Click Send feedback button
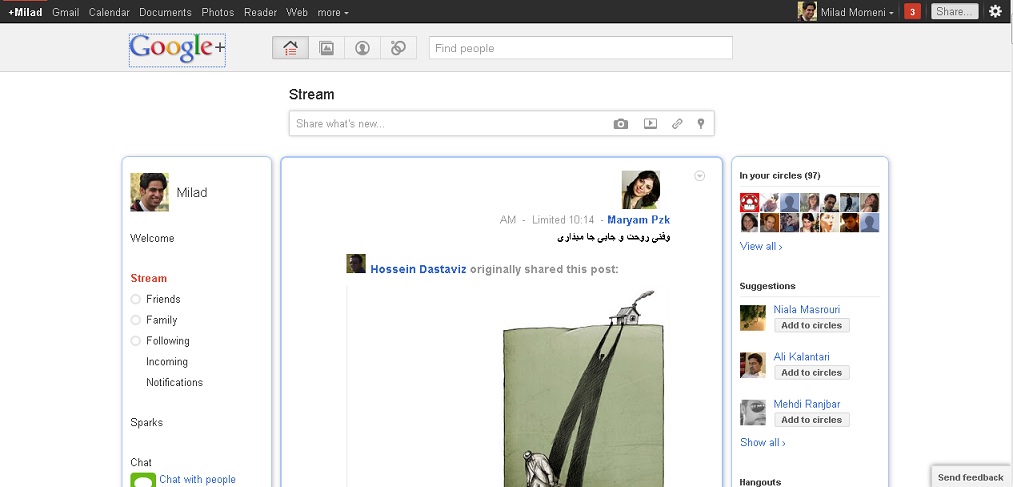 coord(971,477)
